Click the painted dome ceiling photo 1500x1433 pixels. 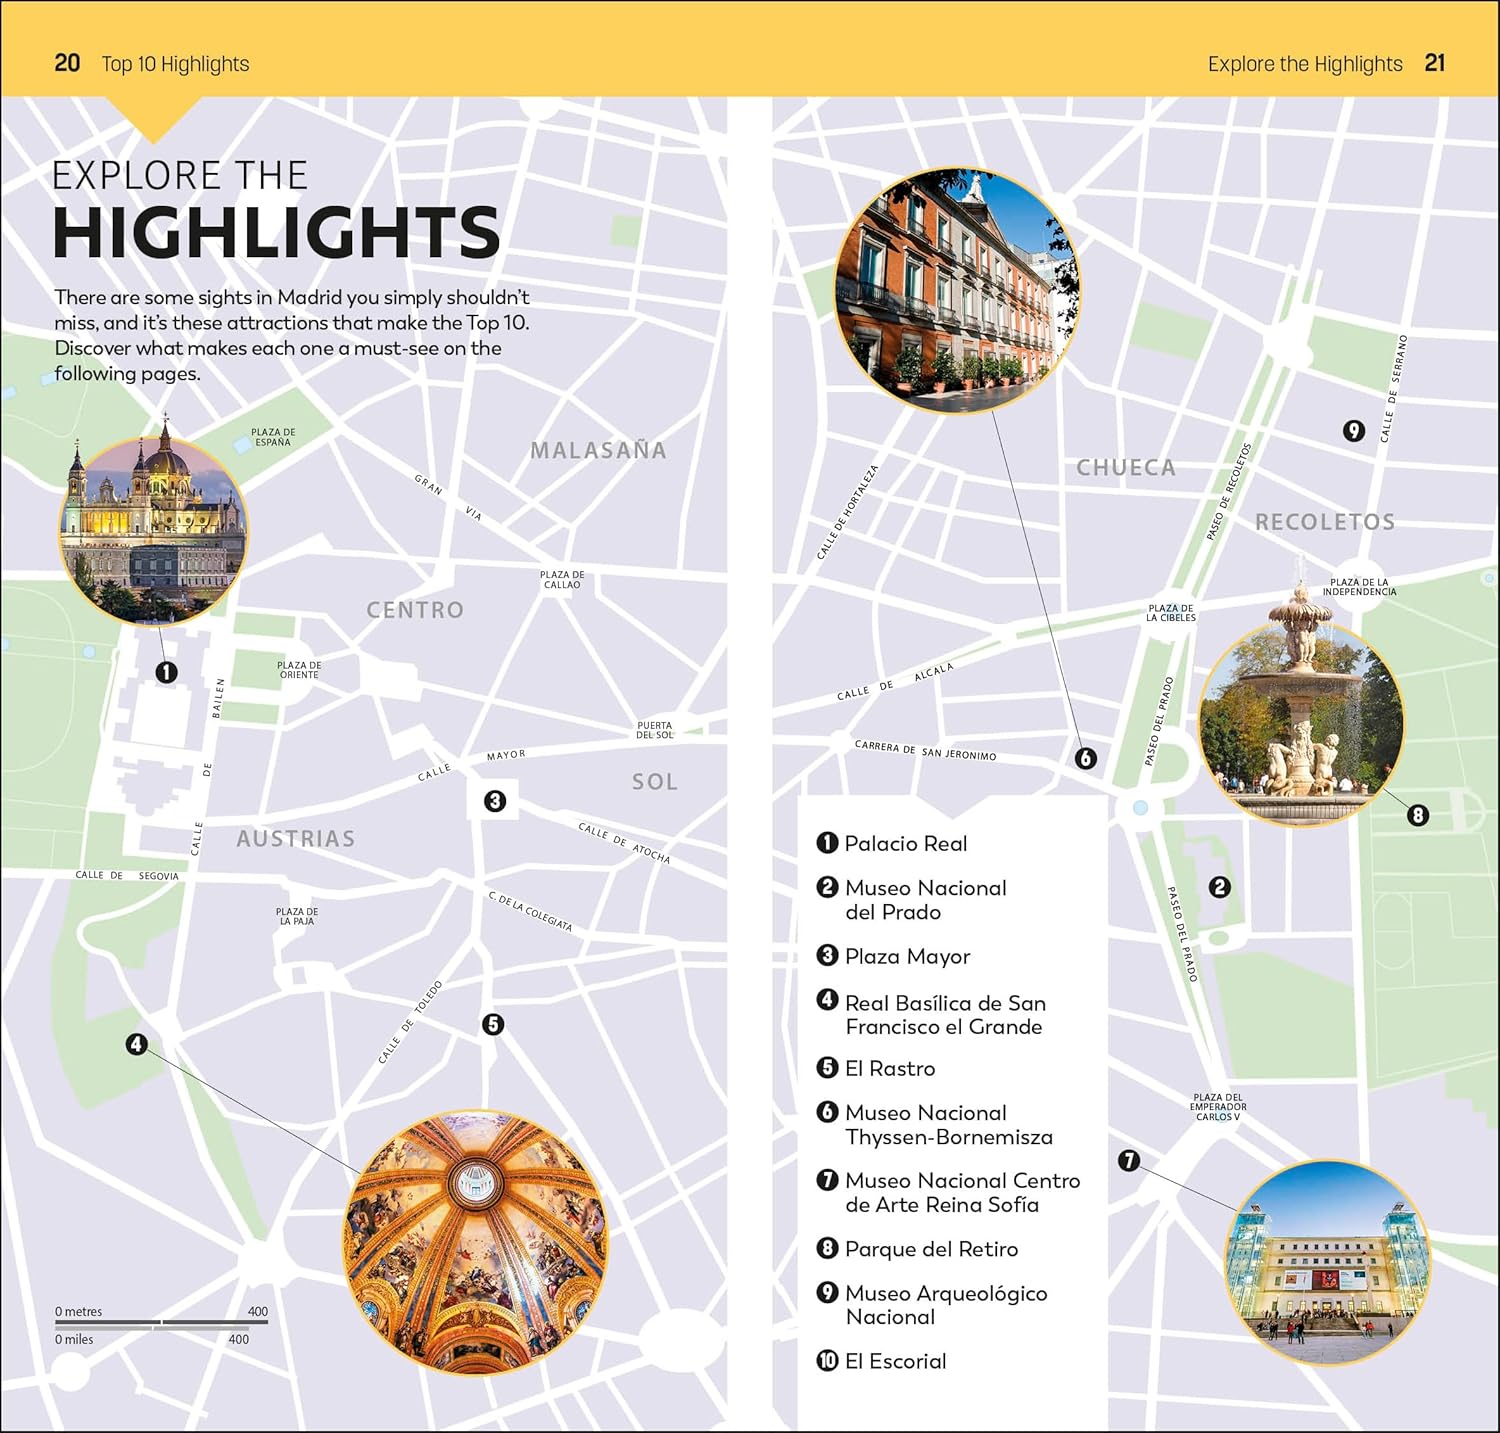[476, 1241]
